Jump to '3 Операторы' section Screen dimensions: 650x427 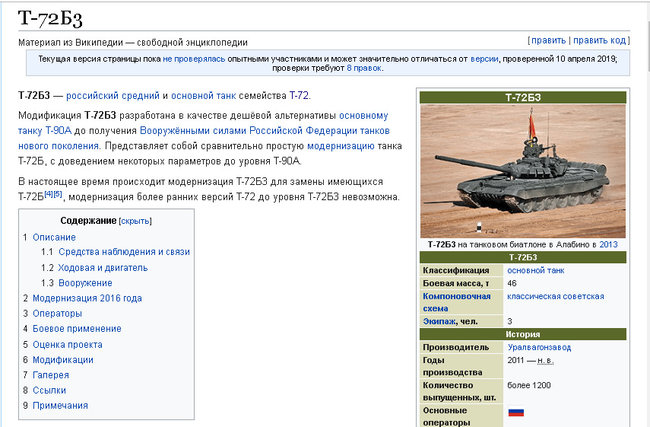(53, 313)
